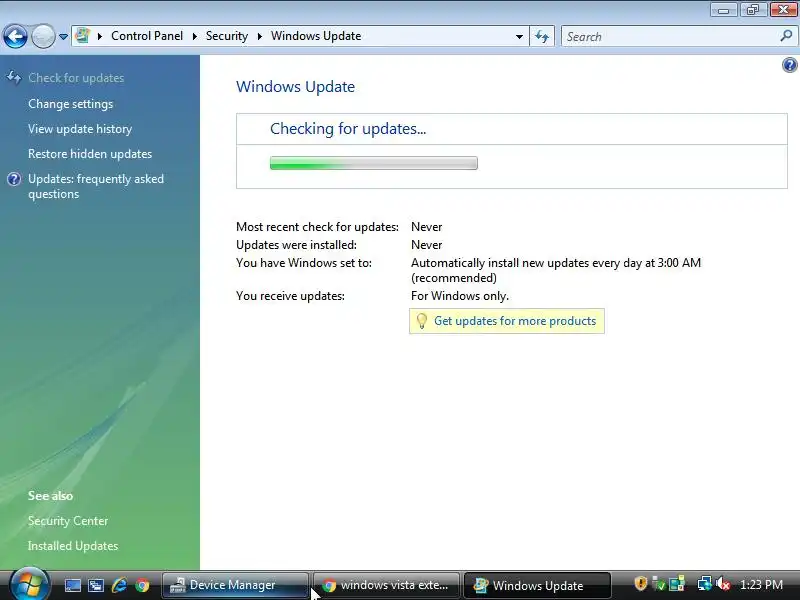Switch to Device Manager taskbar button
Screen dimensions: 800x600
click(x=235, y=585)
